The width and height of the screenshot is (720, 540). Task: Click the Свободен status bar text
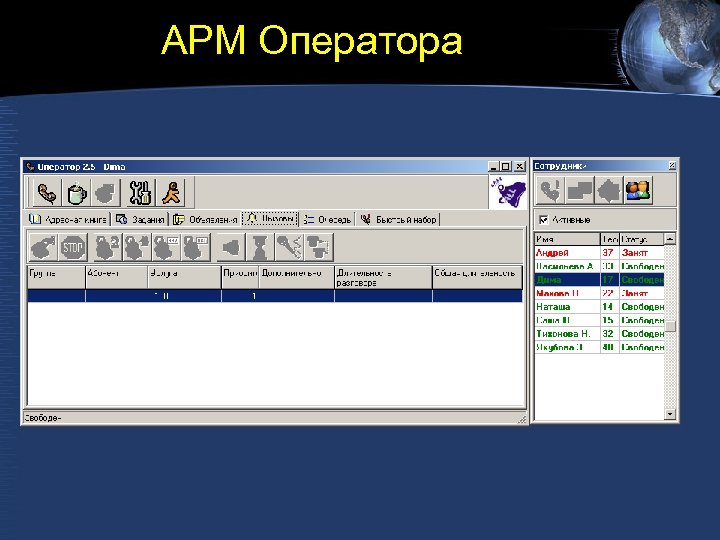coord(43,418)
